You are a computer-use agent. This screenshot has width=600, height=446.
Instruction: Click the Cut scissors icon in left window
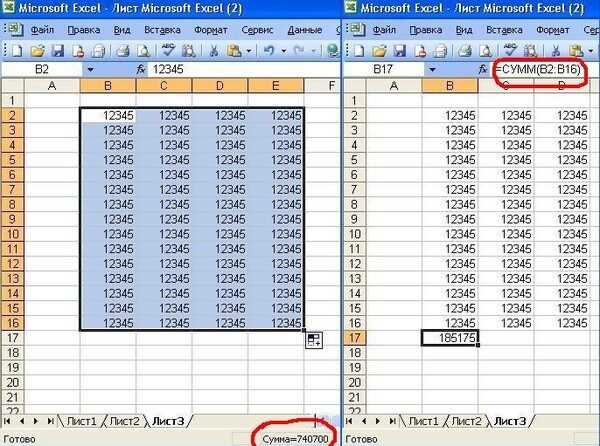click(x=214, y=51)
